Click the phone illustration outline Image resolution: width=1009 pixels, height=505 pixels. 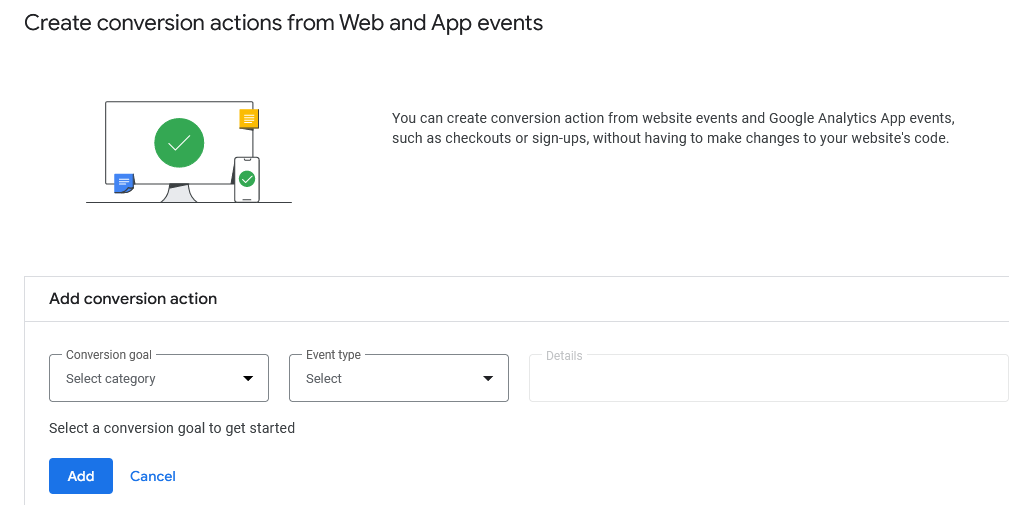tap(246, 193)
